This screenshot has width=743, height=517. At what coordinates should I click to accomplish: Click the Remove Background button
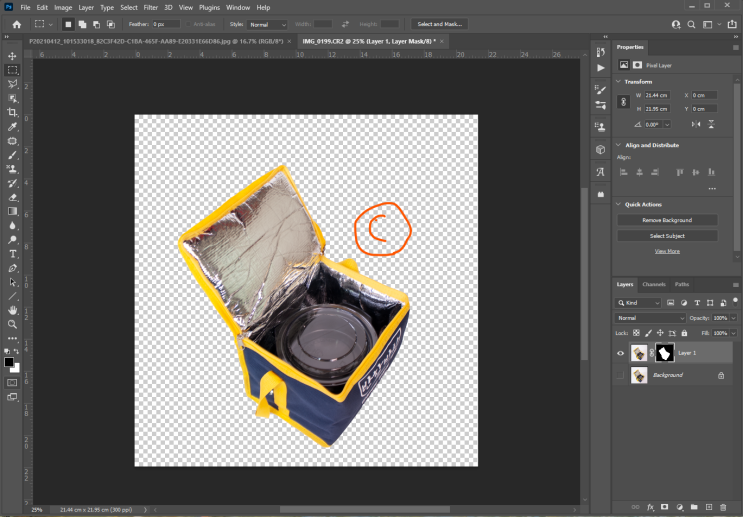(x=667, y=220)
